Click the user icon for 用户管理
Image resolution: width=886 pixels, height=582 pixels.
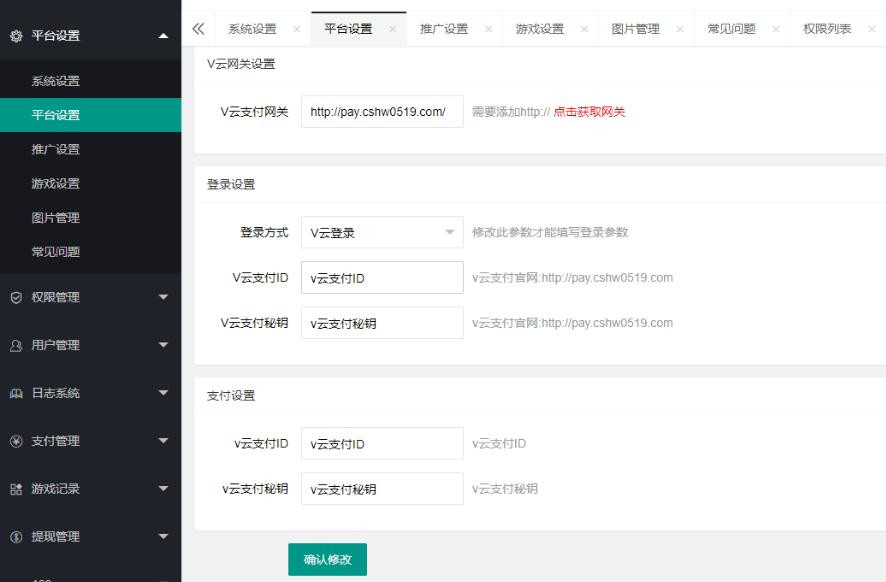tap(16, 345)
